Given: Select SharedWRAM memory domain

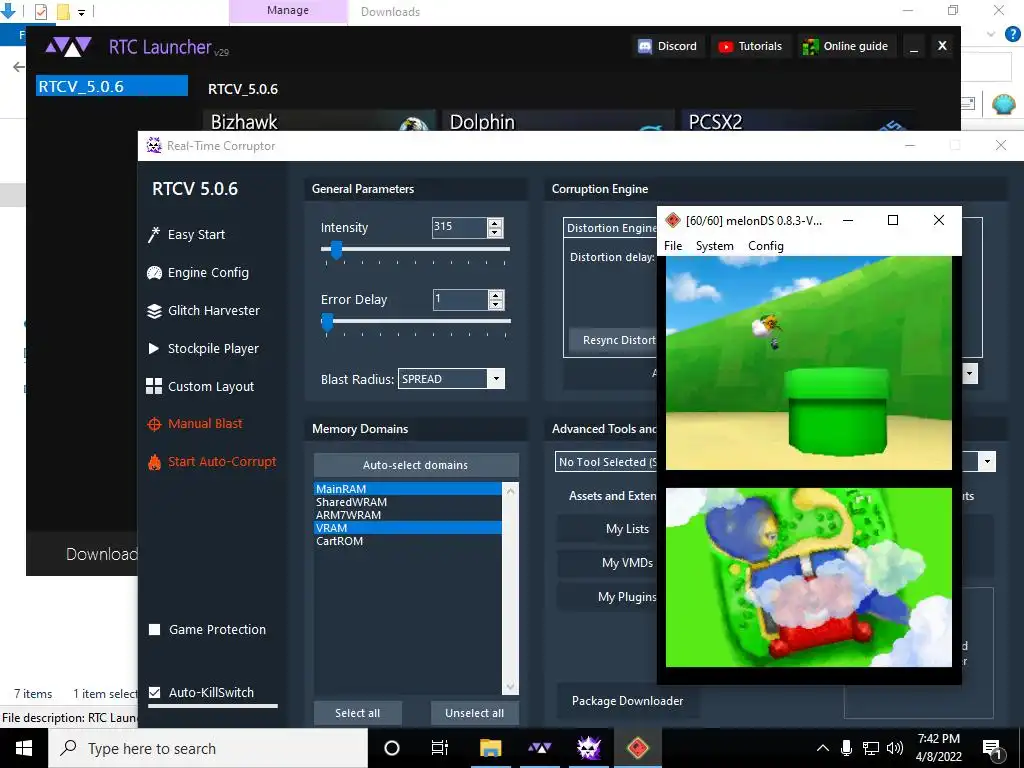Looking at the screenshot, I should tap(408, 502).
